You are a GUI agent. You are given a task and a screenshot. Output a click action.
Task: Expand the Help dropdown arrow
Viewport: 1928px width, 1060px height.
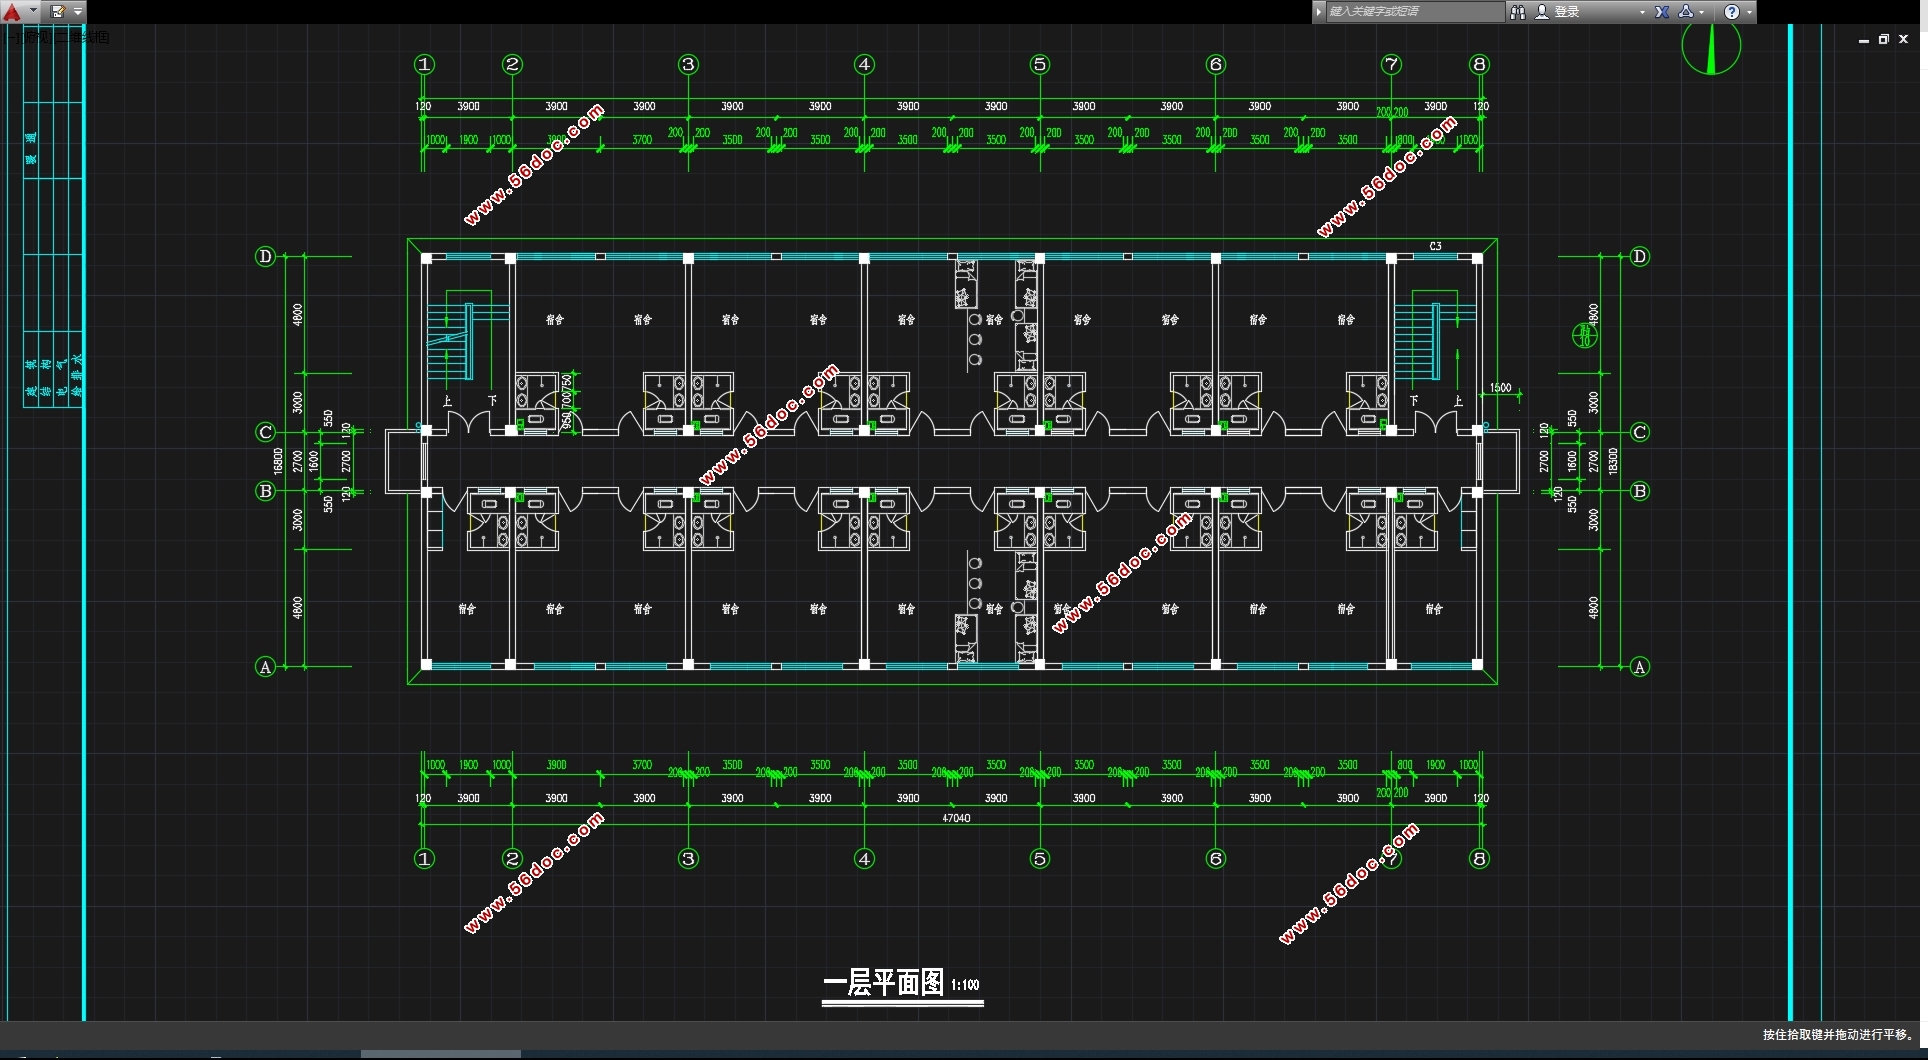[1749, 12]
